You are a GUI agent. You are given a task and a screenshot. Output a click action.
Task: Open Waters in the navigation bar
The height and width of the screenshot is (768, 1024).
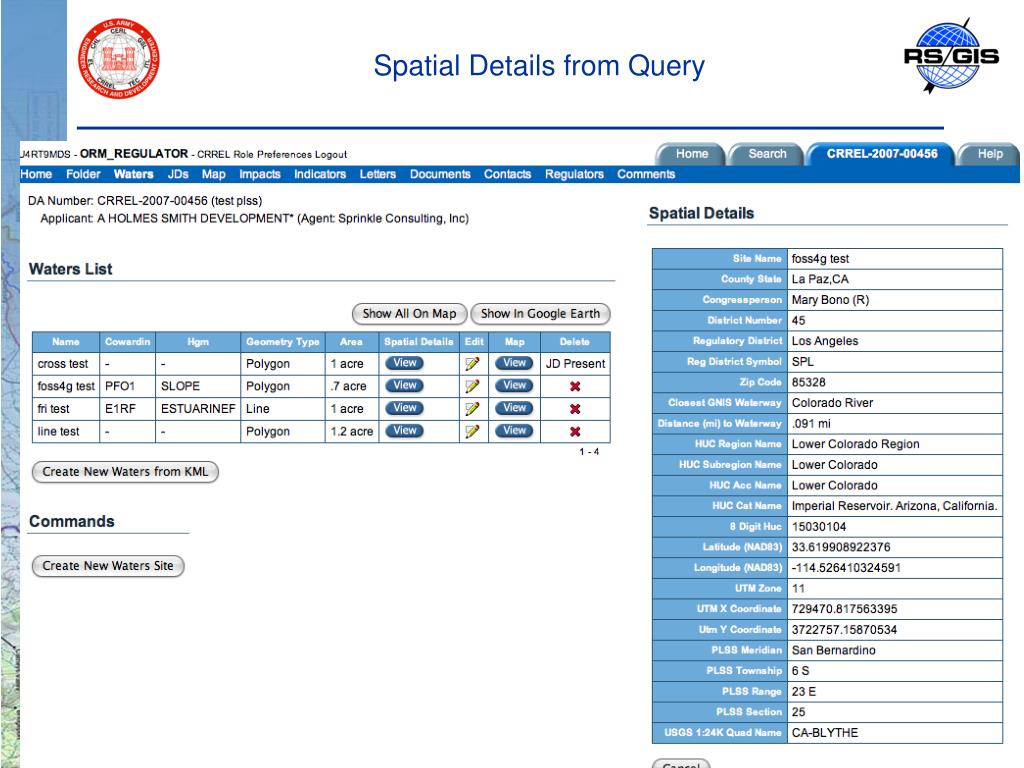pyautogui.click(x=133, y=174)
